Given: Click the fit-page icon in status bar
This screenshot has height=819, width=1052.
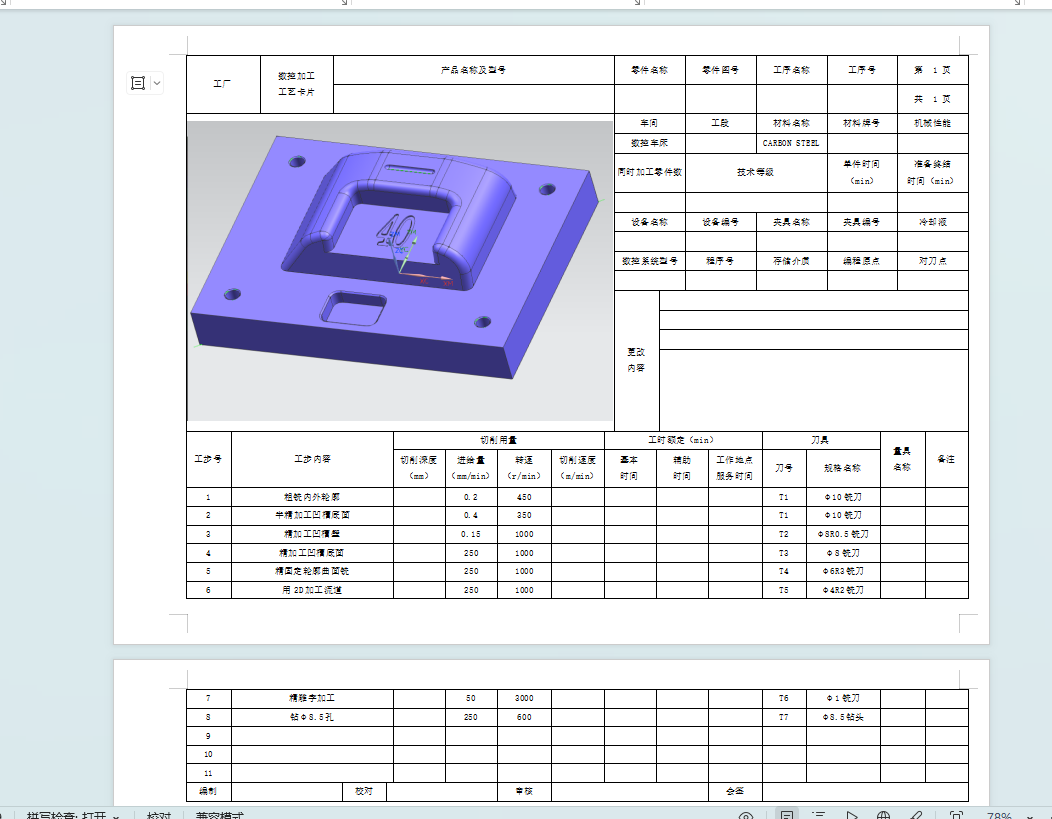Looking at the screenshot, I should point(957,815).
